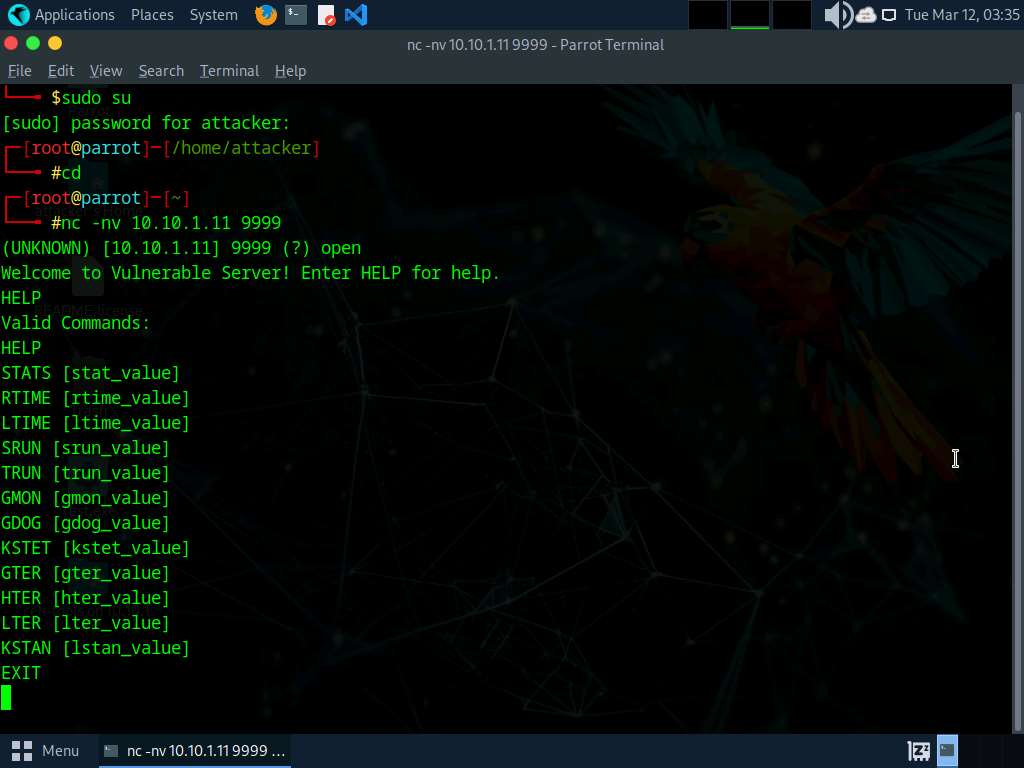Open the terminal launcher in the top panel
The image size is (1024, 768).
[x=296, y=14]
